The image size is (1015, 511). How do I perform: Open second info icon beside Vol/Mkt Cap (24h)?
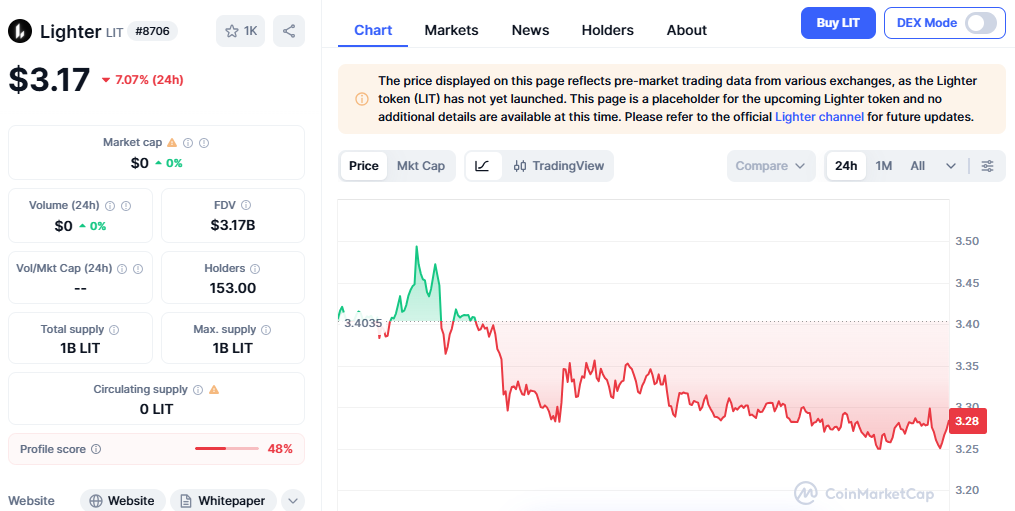coord(138,268)
